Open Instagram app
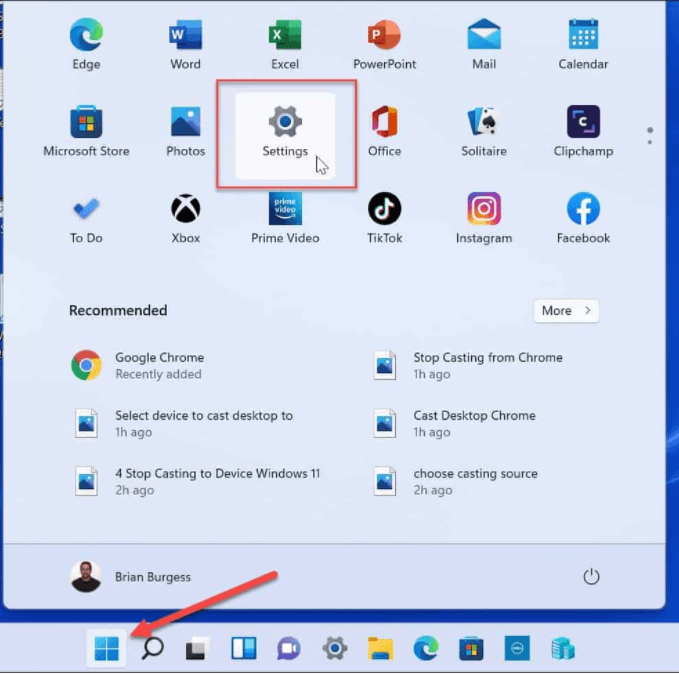This screenshot has height=674, width=679. pos(484,218)
